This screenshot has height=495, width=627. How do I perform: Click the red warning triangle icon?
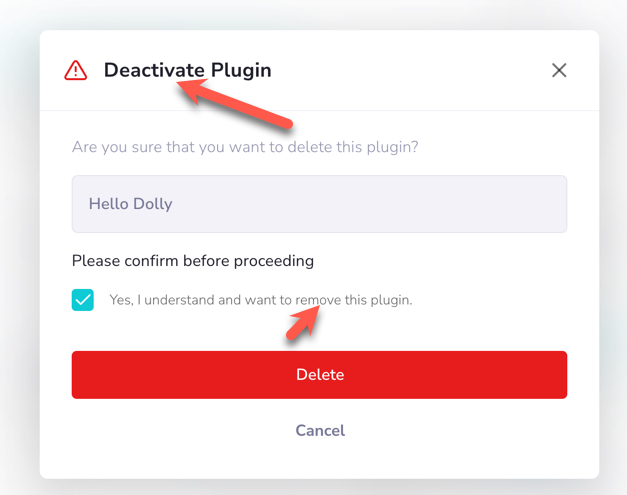(x=76, y=70)
